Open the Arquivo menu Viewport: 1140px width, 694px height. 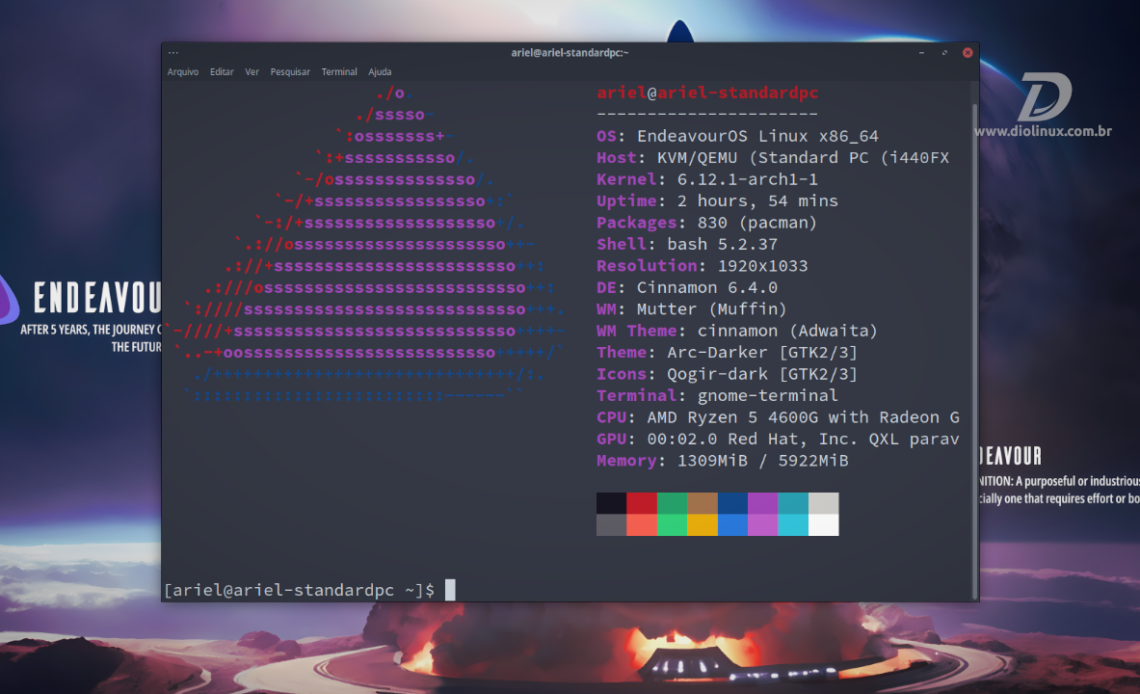coord(182,72)
